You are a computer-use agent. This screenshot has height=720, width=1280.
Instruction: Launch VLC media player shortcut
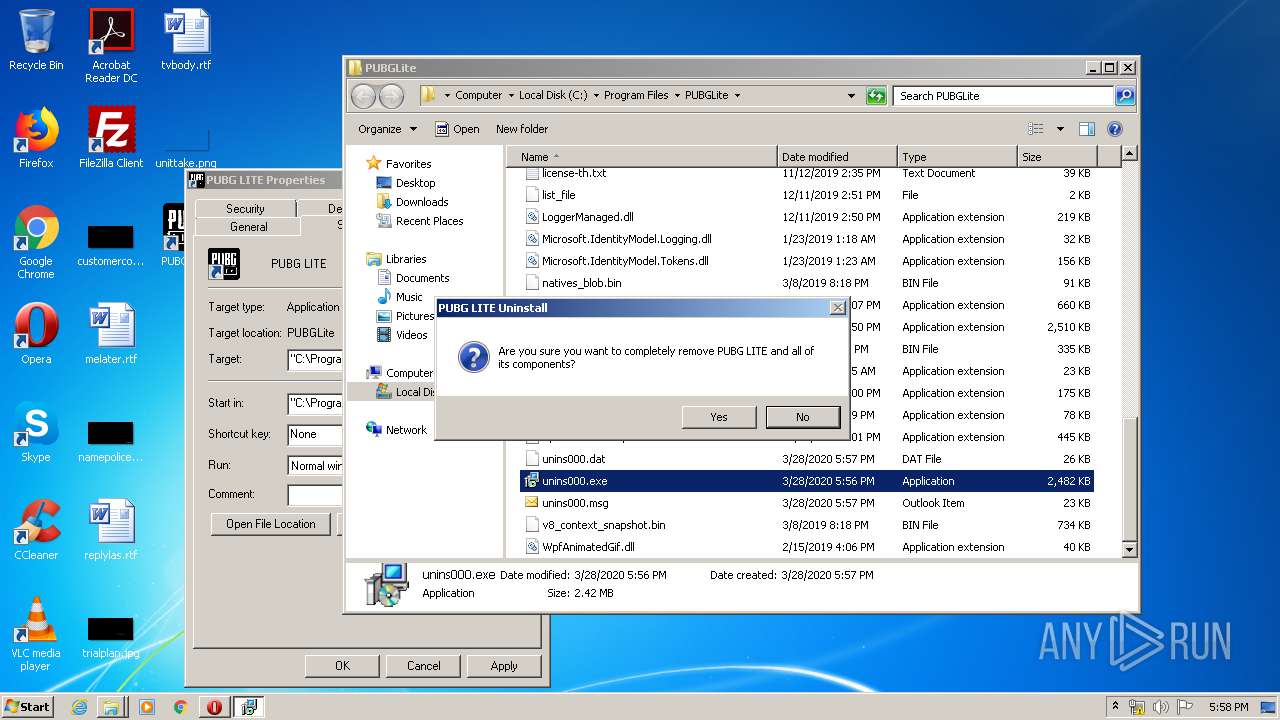[36, 634]
